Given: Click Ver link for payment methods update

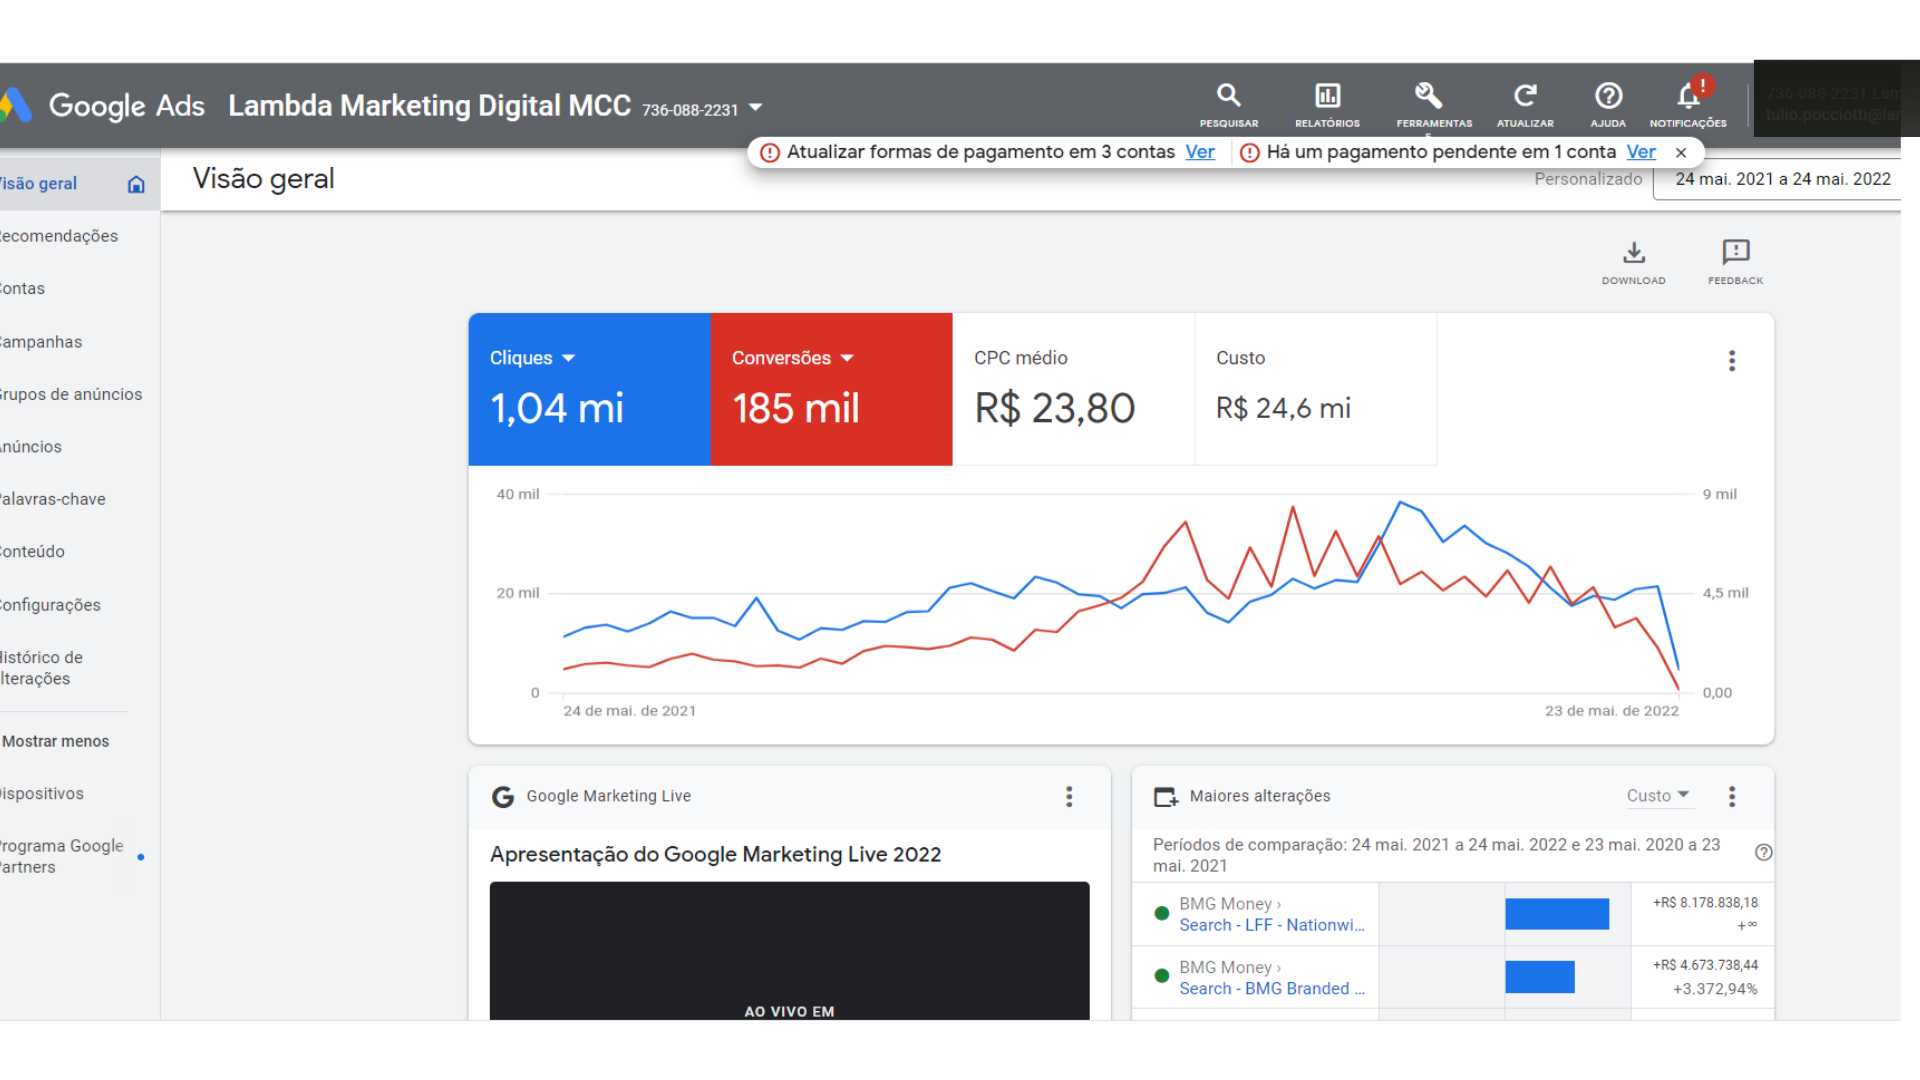Looking at the screenshot, I should pyautogui.click(x=1200, y=152).
